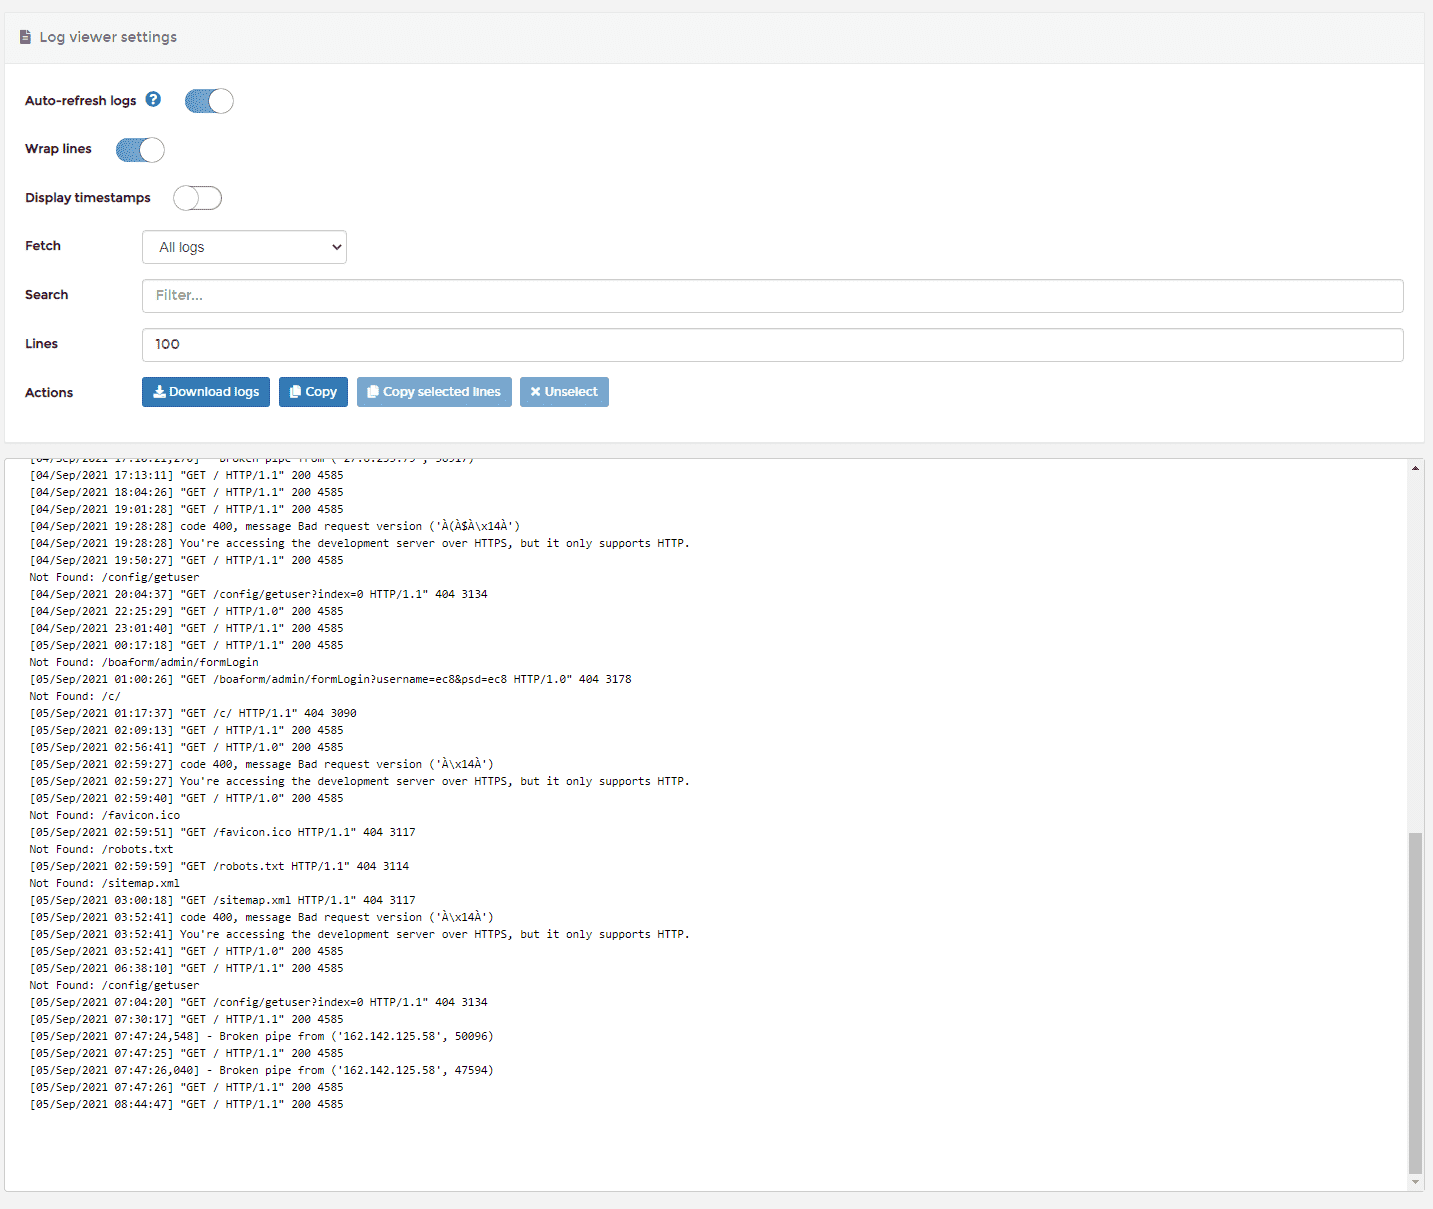Select the "Not Found: /favicon.ico" line

(105, 815)
